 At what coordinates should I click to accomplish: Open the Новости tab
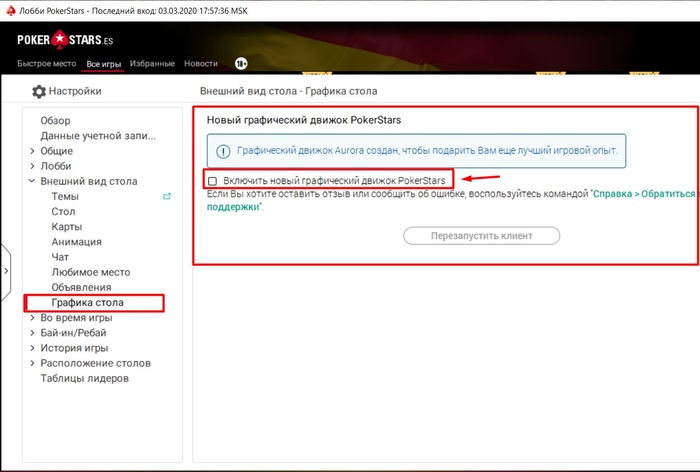(x=201, y=64)
